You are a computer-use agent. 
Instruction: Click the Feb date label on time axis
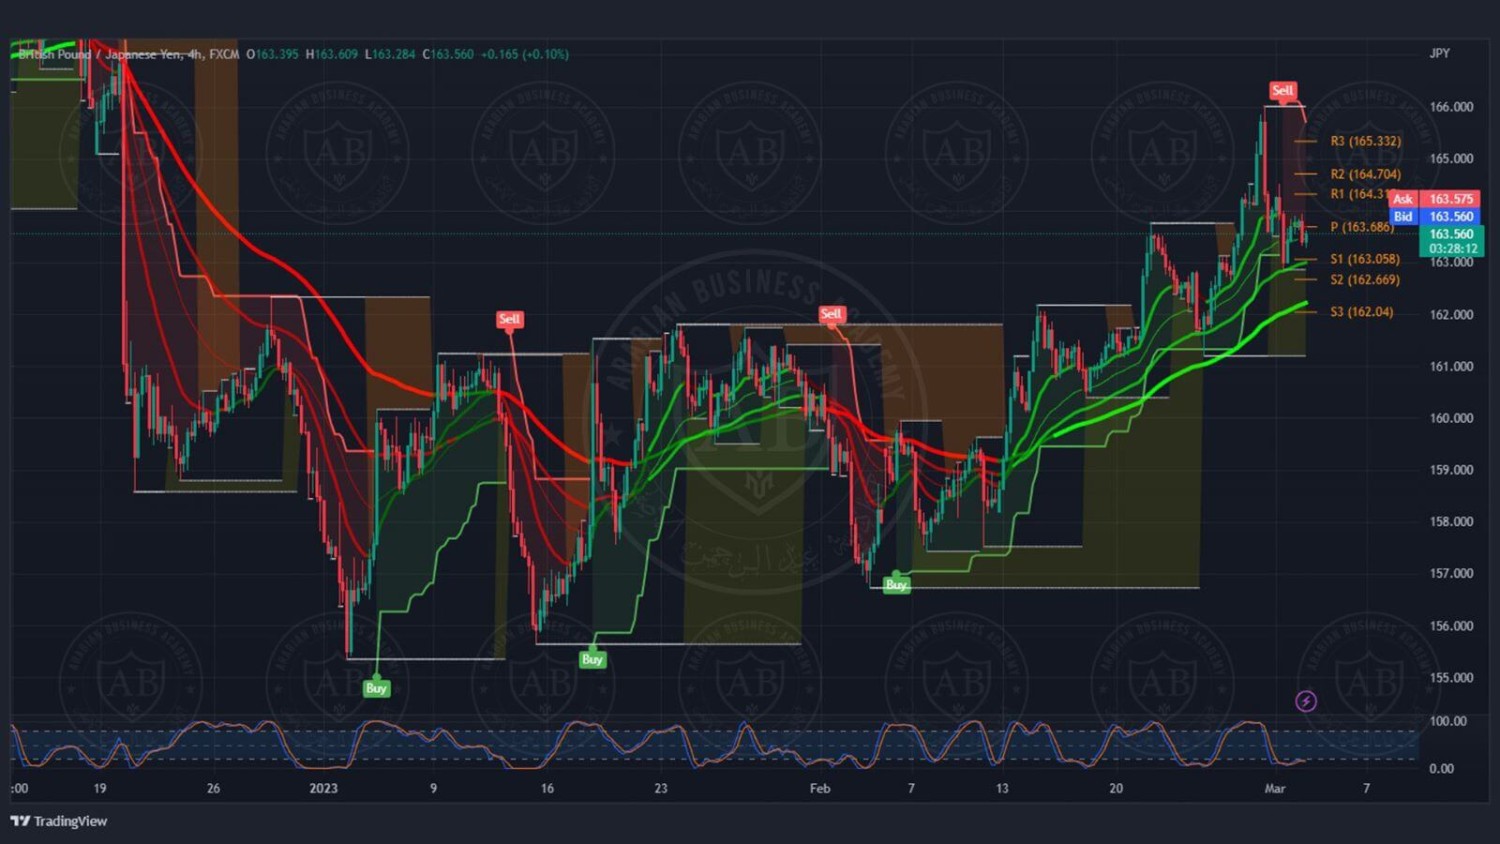(820, 788)
